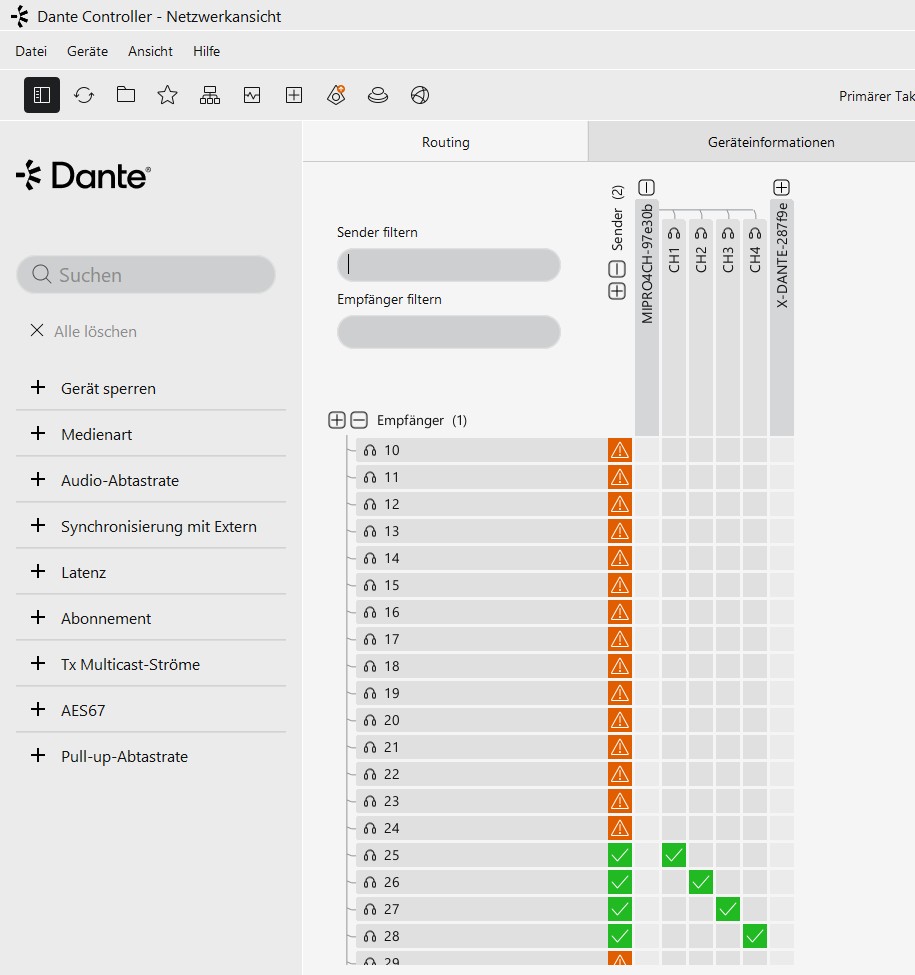
Task: Click the headphone icon above CH1
Action: (x=674, y=234)
